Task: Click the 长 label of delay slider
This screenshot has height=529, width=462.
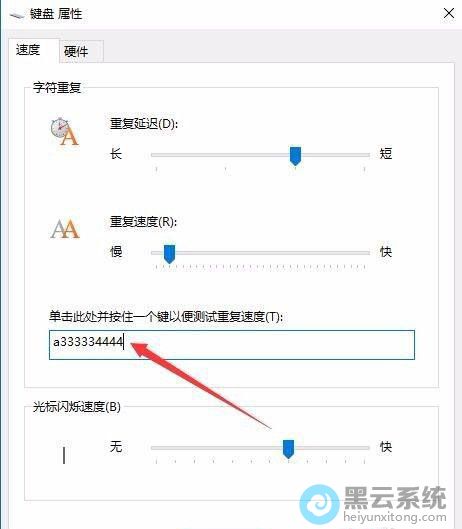Action: click(116, 154)
